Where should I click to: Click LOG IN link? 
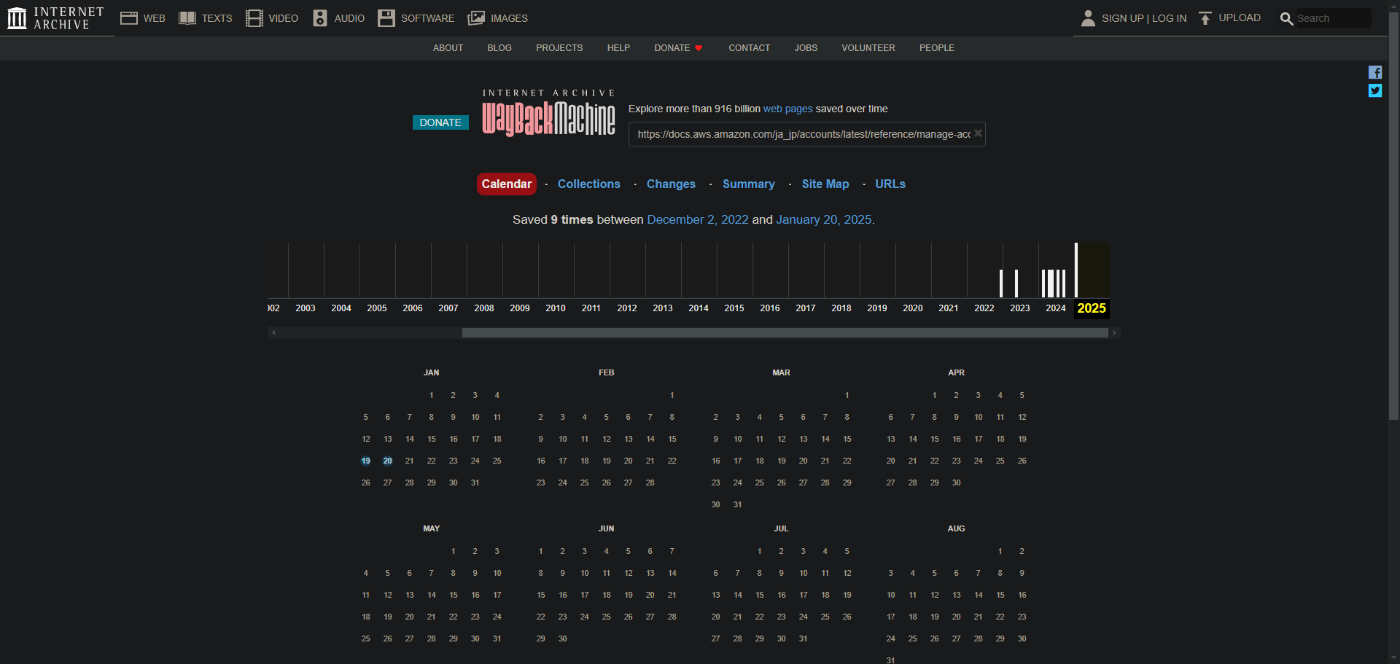point(1169,18)
